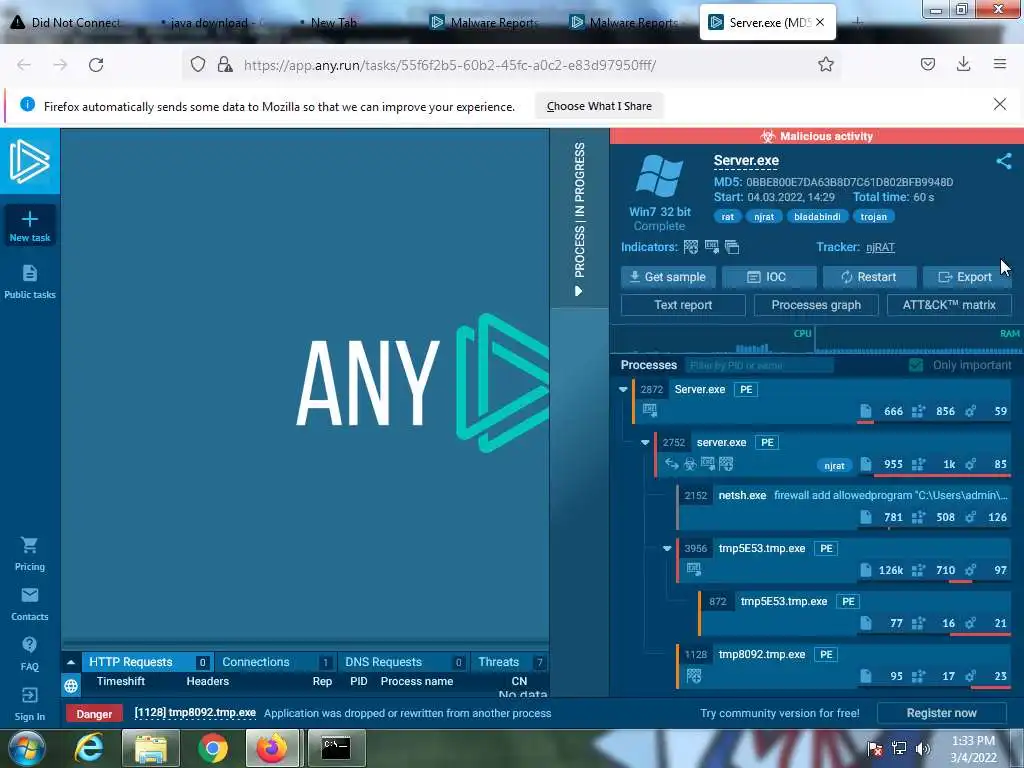The width and height of the screenshot is (1024, 768).
Task: Switch to DNS Requests tab
Action: (404, 662)
